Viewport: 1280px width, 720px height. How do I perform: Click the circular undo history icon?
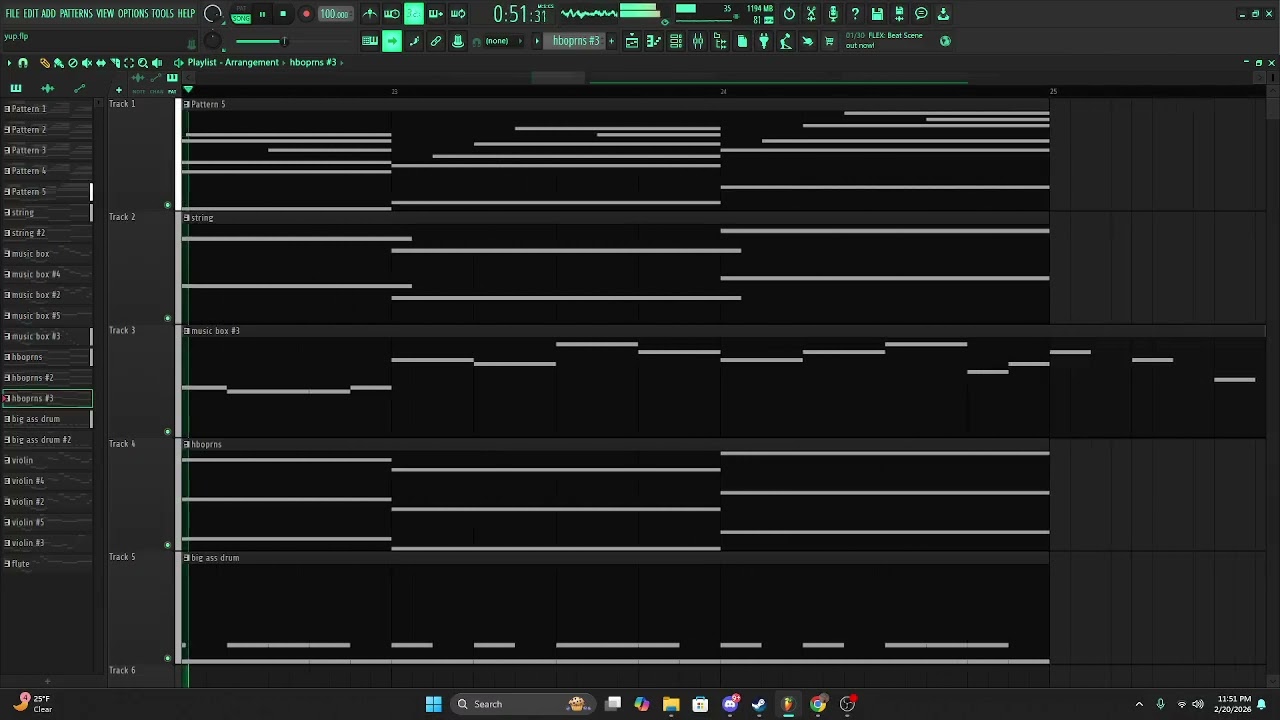(789, 14)
